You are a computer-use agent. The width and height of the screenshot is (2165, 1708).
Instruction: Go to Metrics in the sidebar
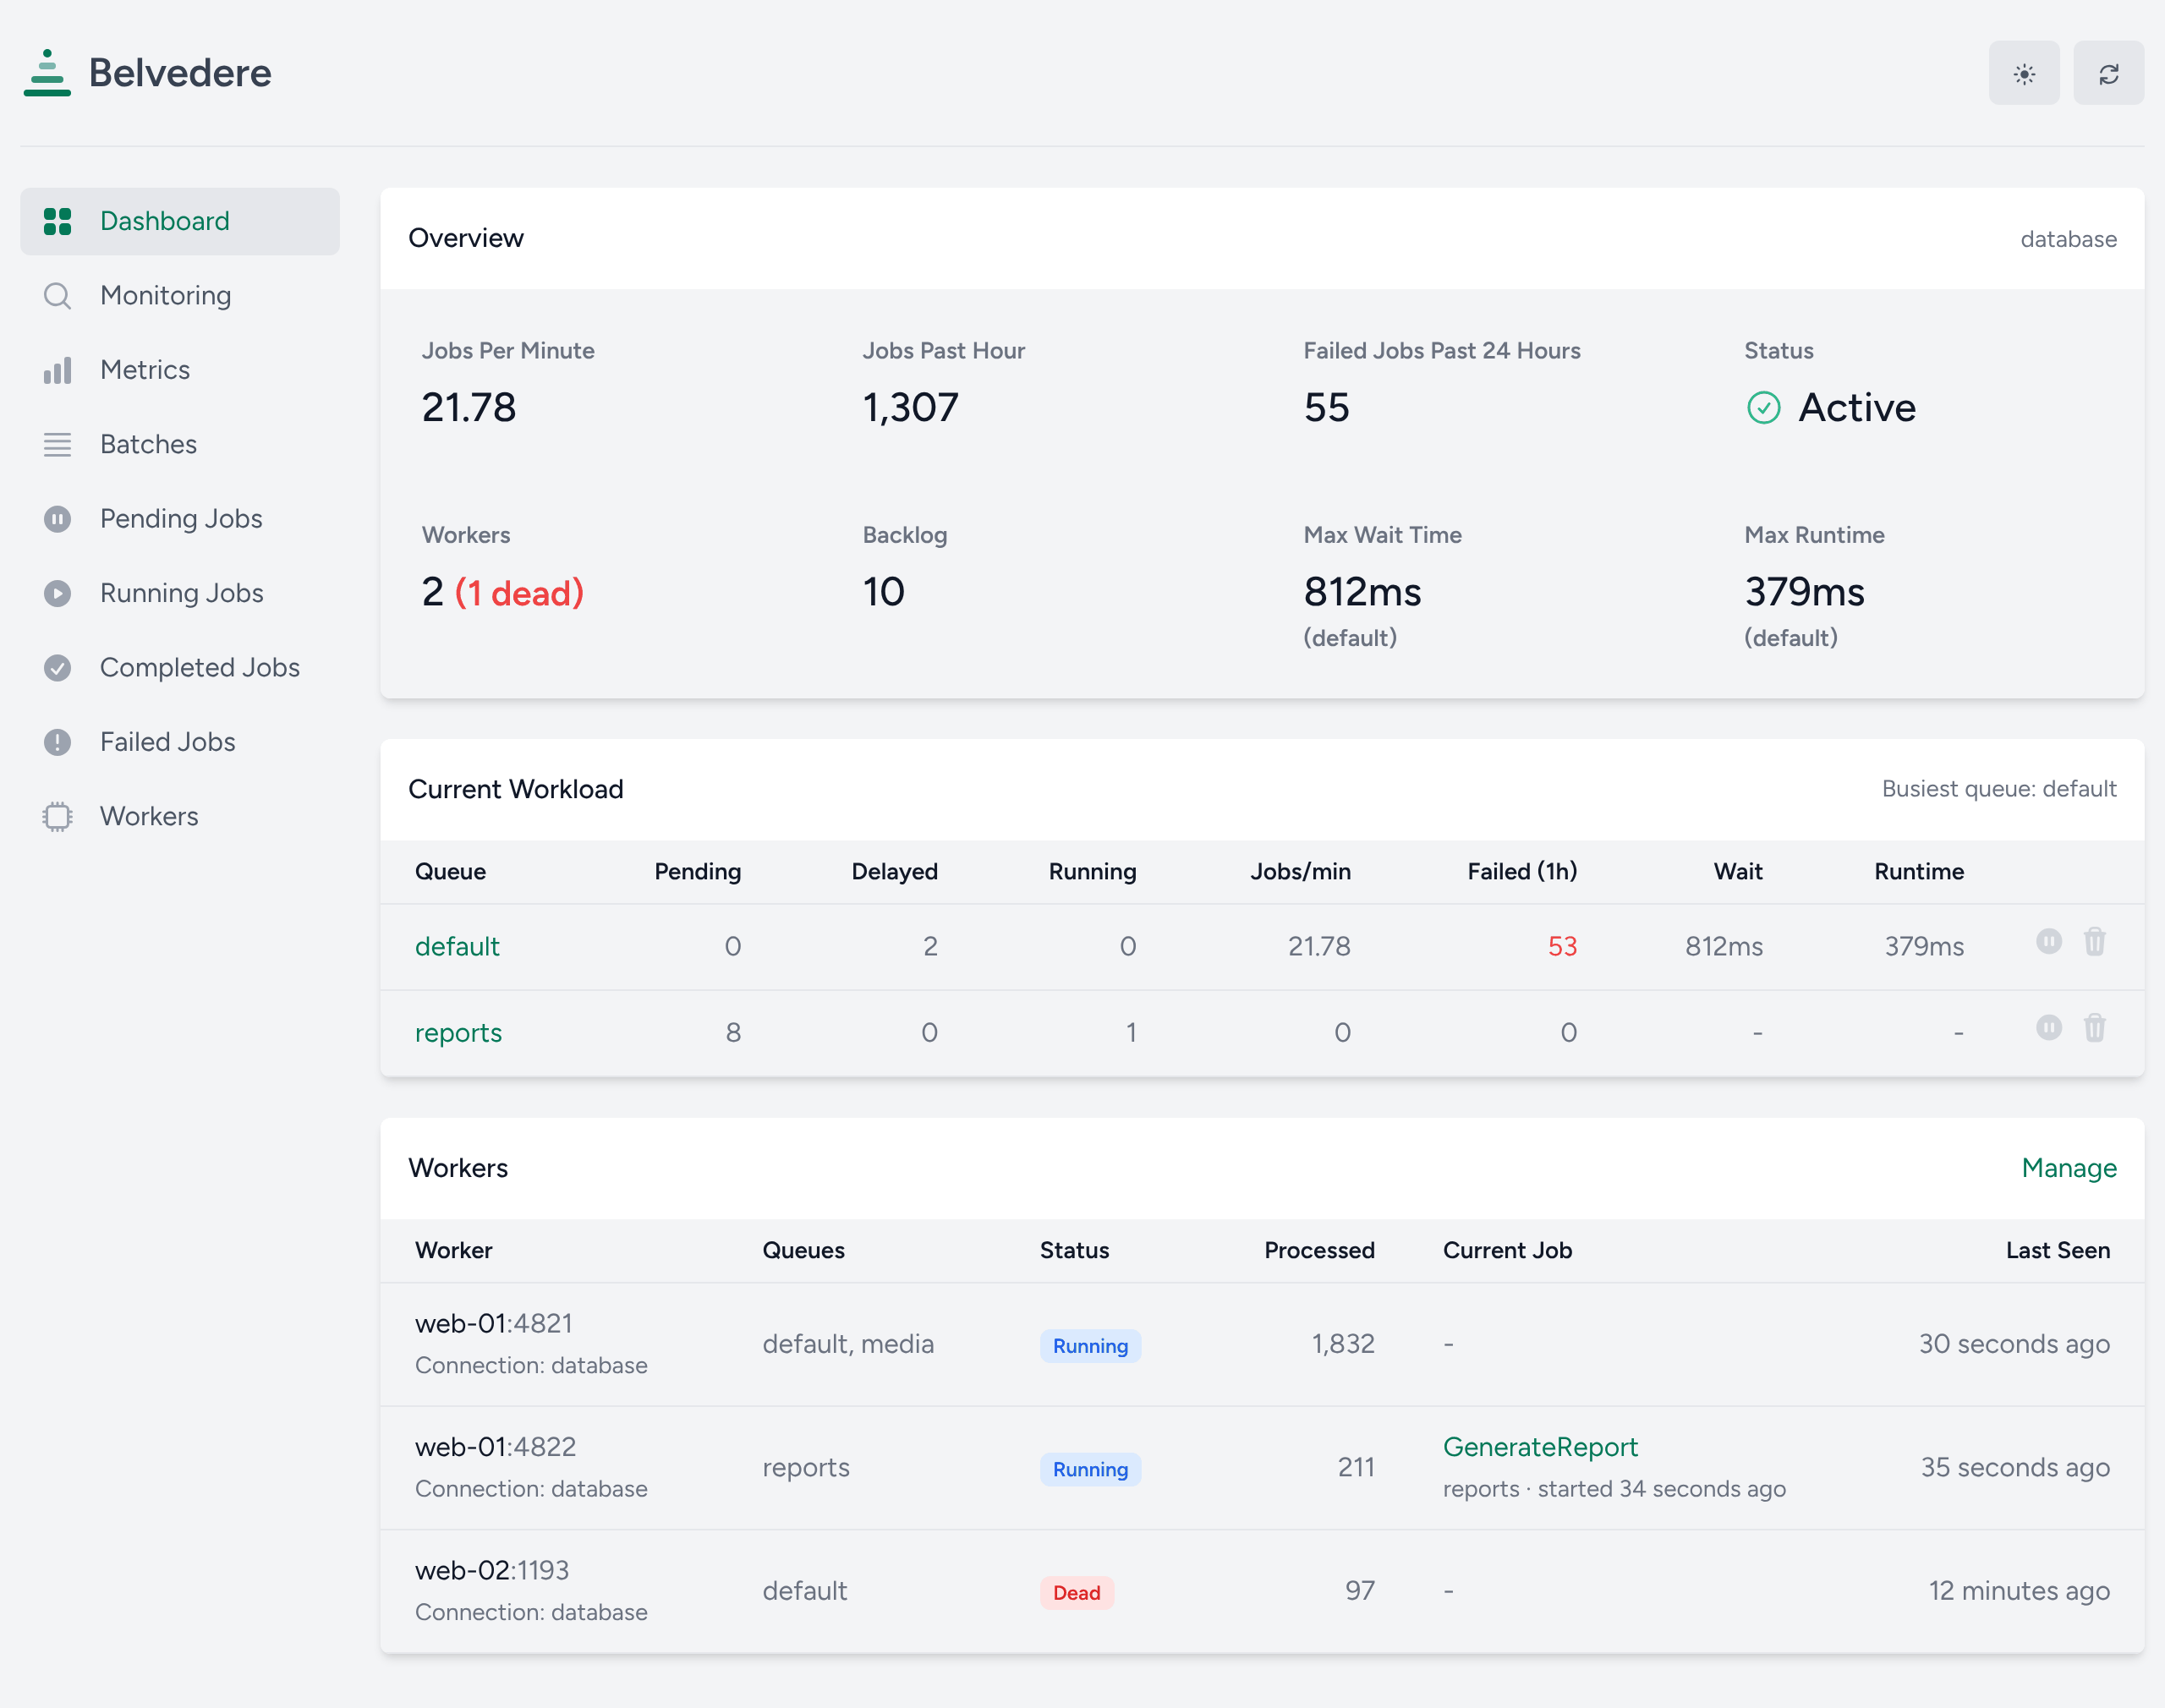(x=180, y=370)
